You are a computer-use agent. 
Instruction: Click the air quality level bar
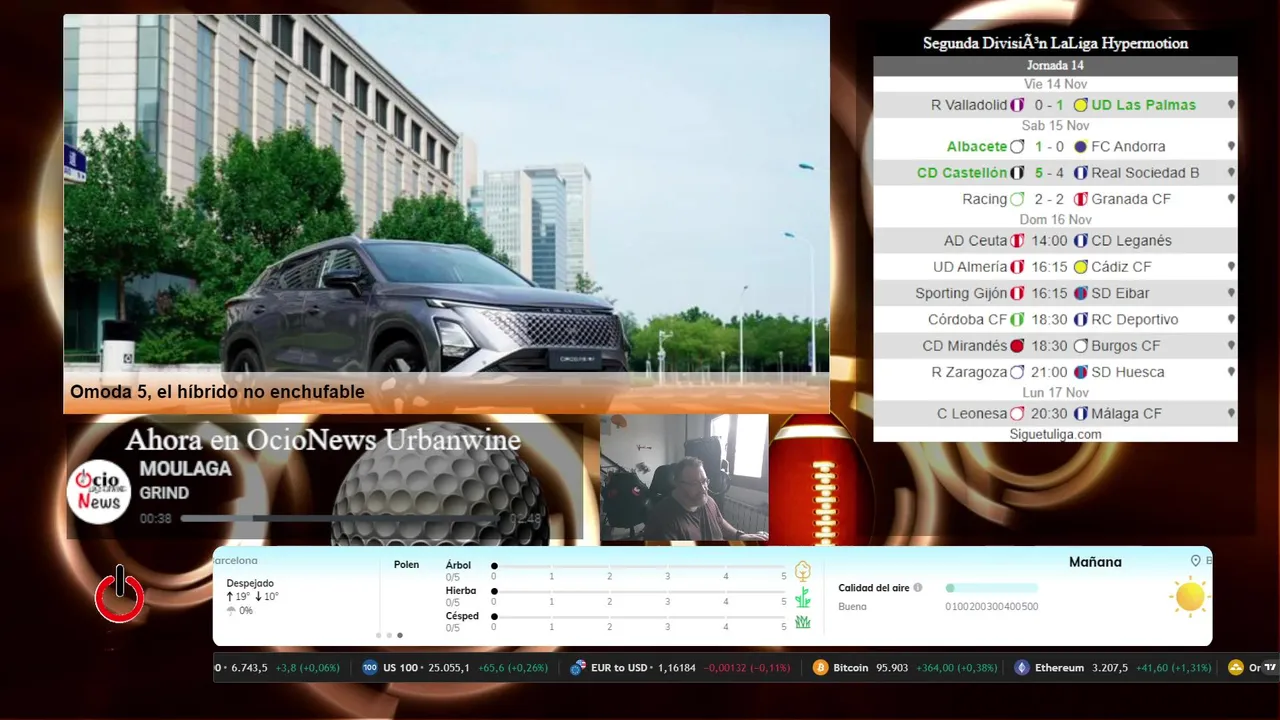[991, 588]
